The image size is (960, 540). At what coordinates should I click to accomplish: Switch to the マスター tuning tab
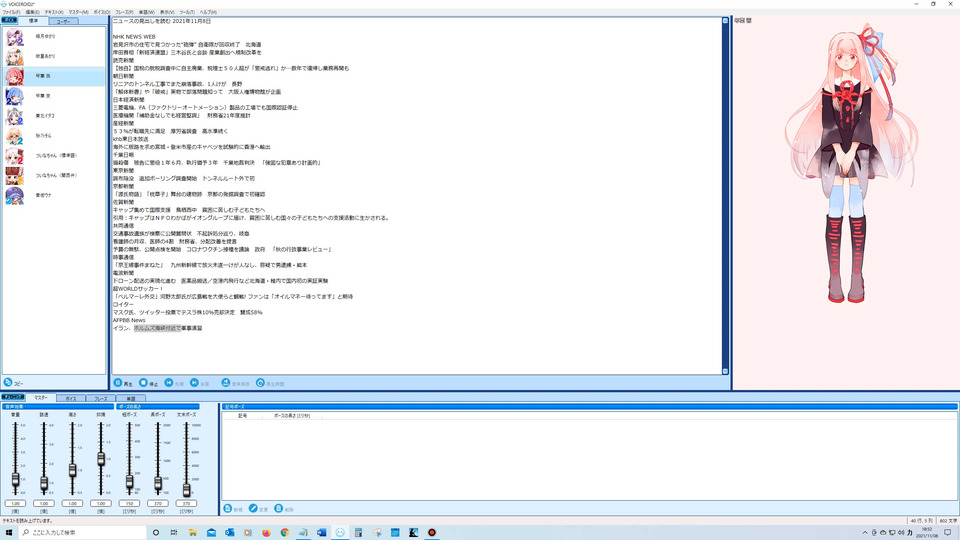coord(41,398)
